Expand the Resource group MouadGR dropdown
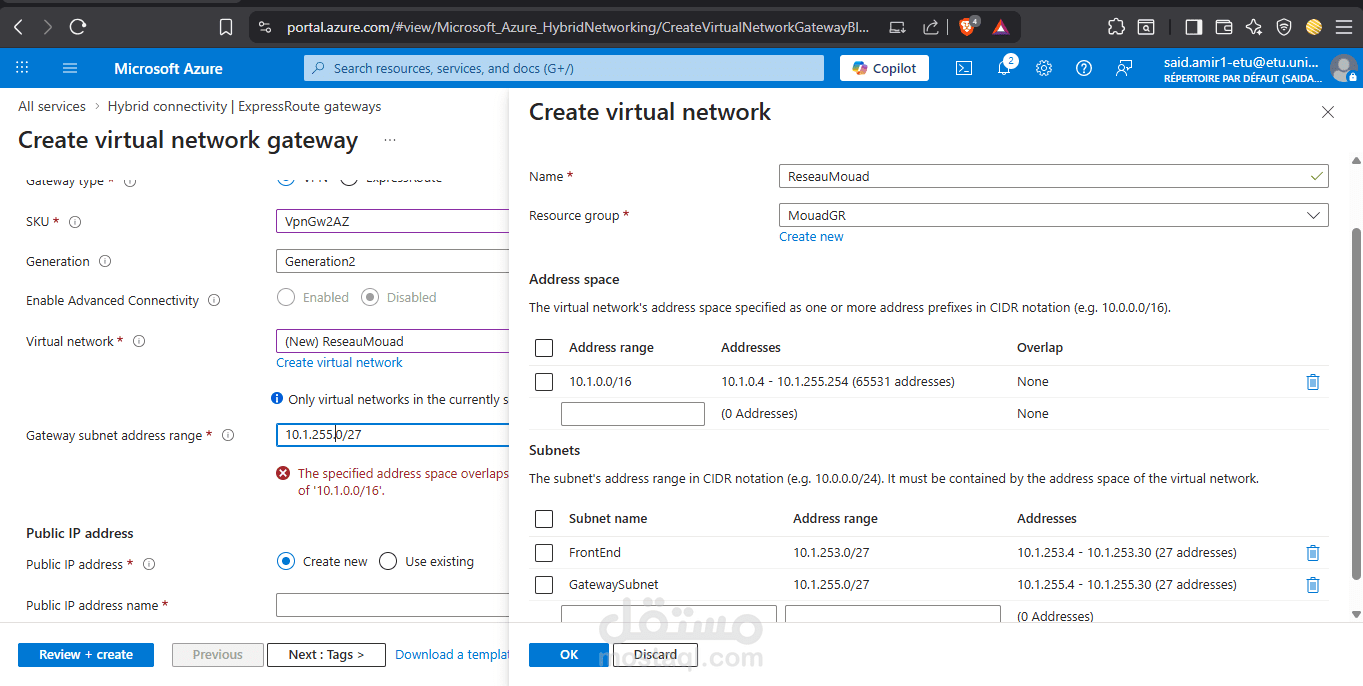The height and width of the screenshot is (686, 1363). click(1053, 215)
